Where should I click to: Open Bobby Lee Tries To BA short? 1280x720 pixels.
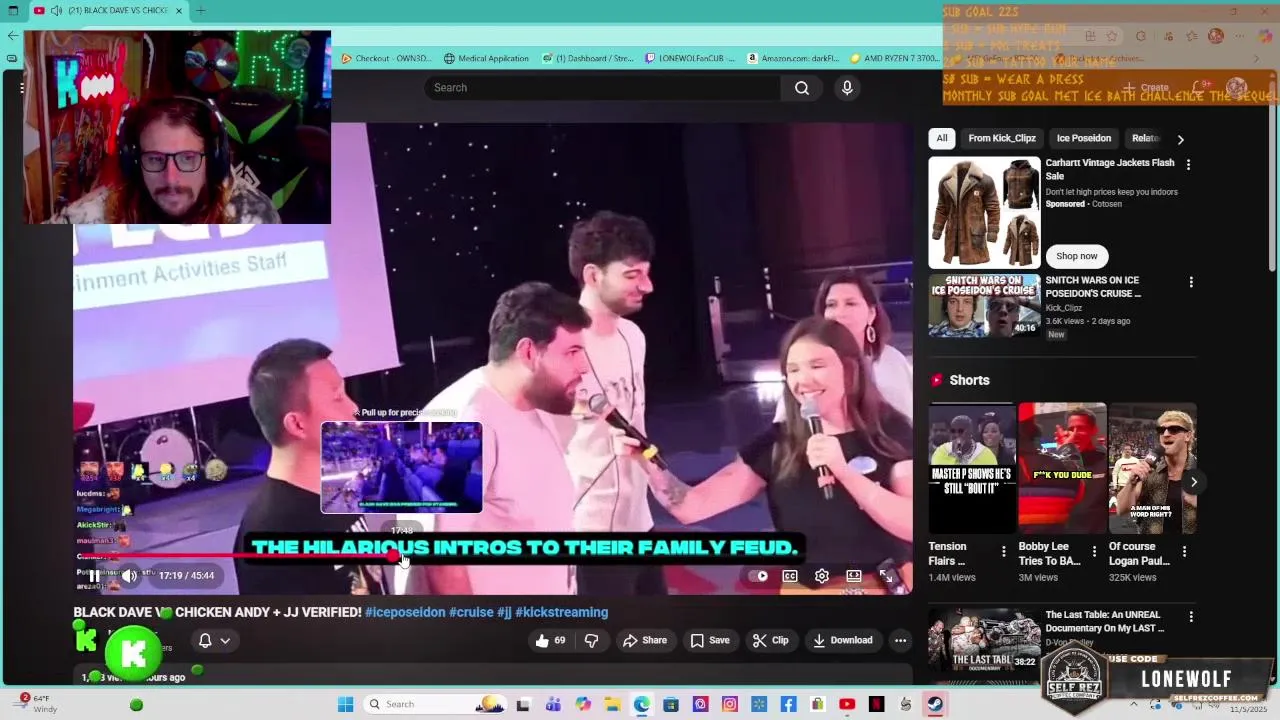pos(1062,468)
